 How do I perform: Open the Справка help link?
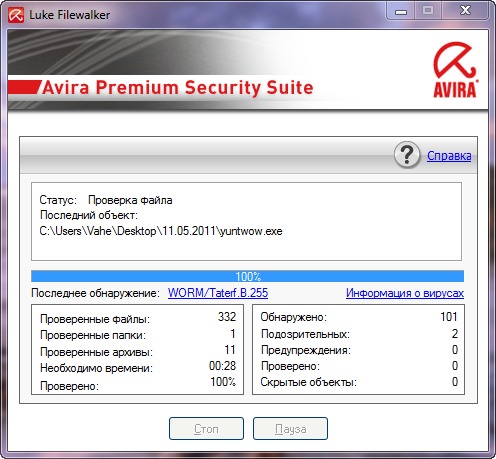pos(449,156)
